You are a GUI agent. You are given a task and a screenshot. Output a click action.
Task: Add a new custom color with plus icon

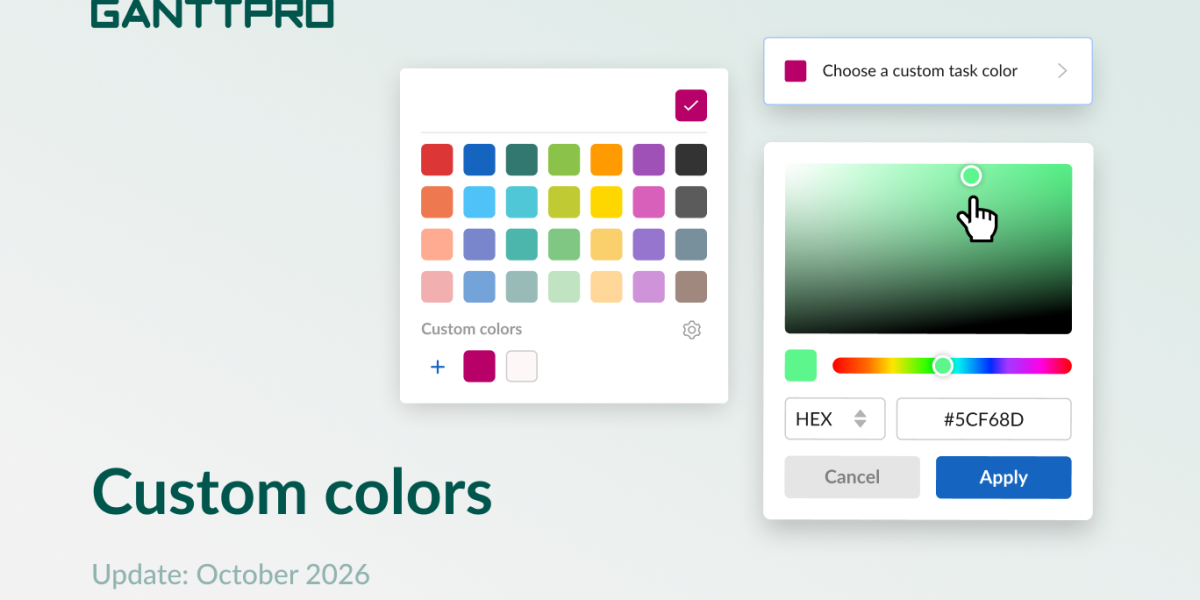pyautogui.click(x=437, y=367)
